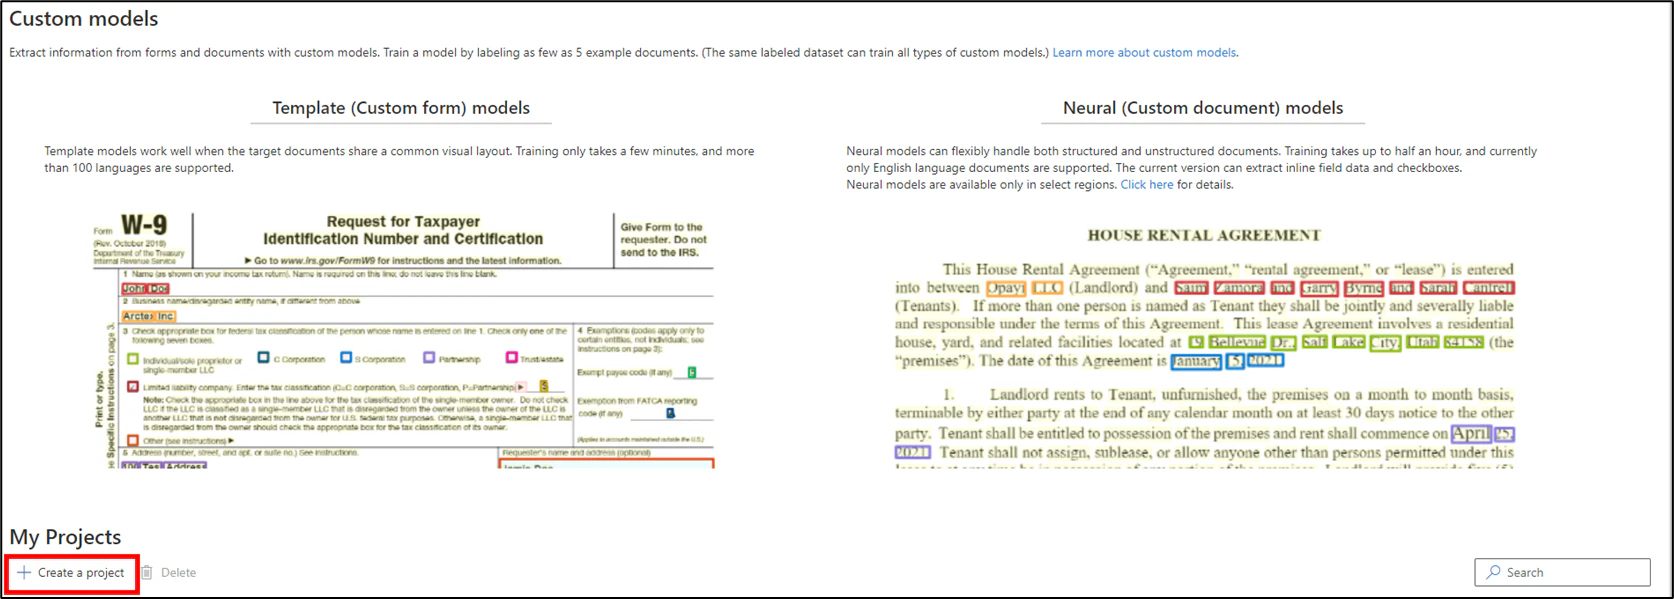Select the Neural (Custom document) models heading

(x=1203, y=108)
